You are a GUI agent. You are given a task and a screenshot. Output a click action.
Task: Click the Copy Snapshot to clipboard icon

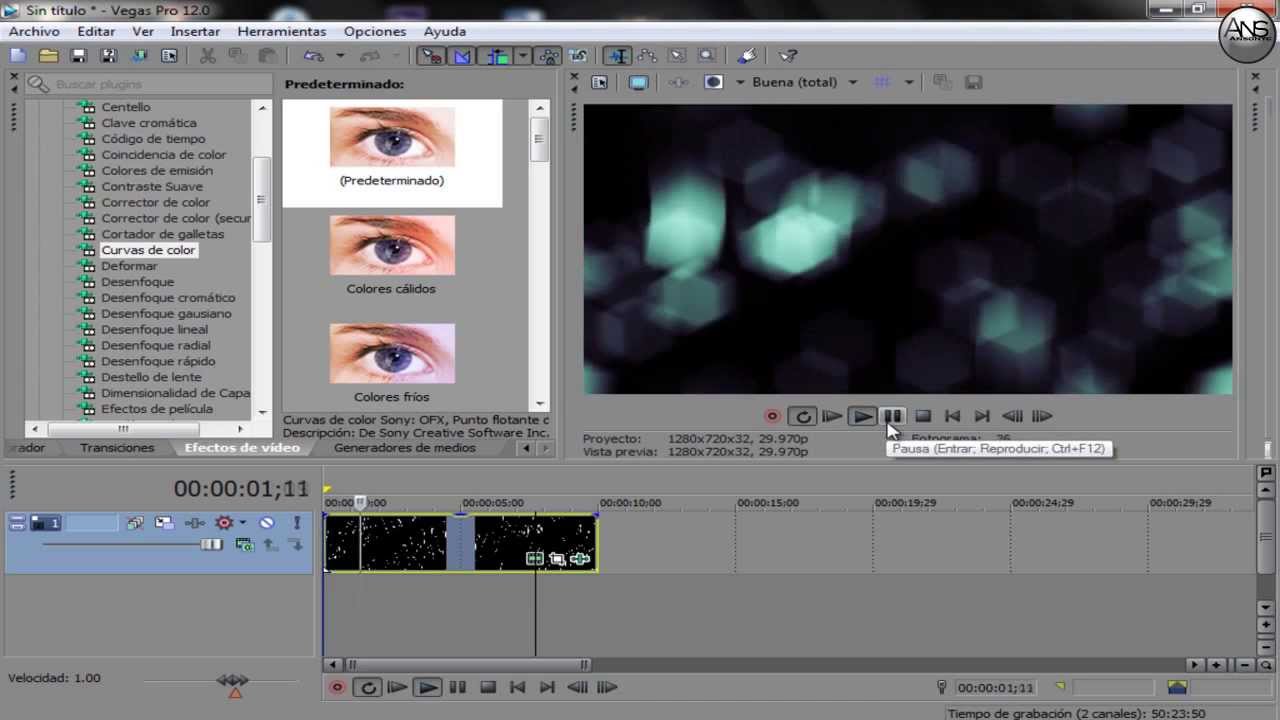942,83
